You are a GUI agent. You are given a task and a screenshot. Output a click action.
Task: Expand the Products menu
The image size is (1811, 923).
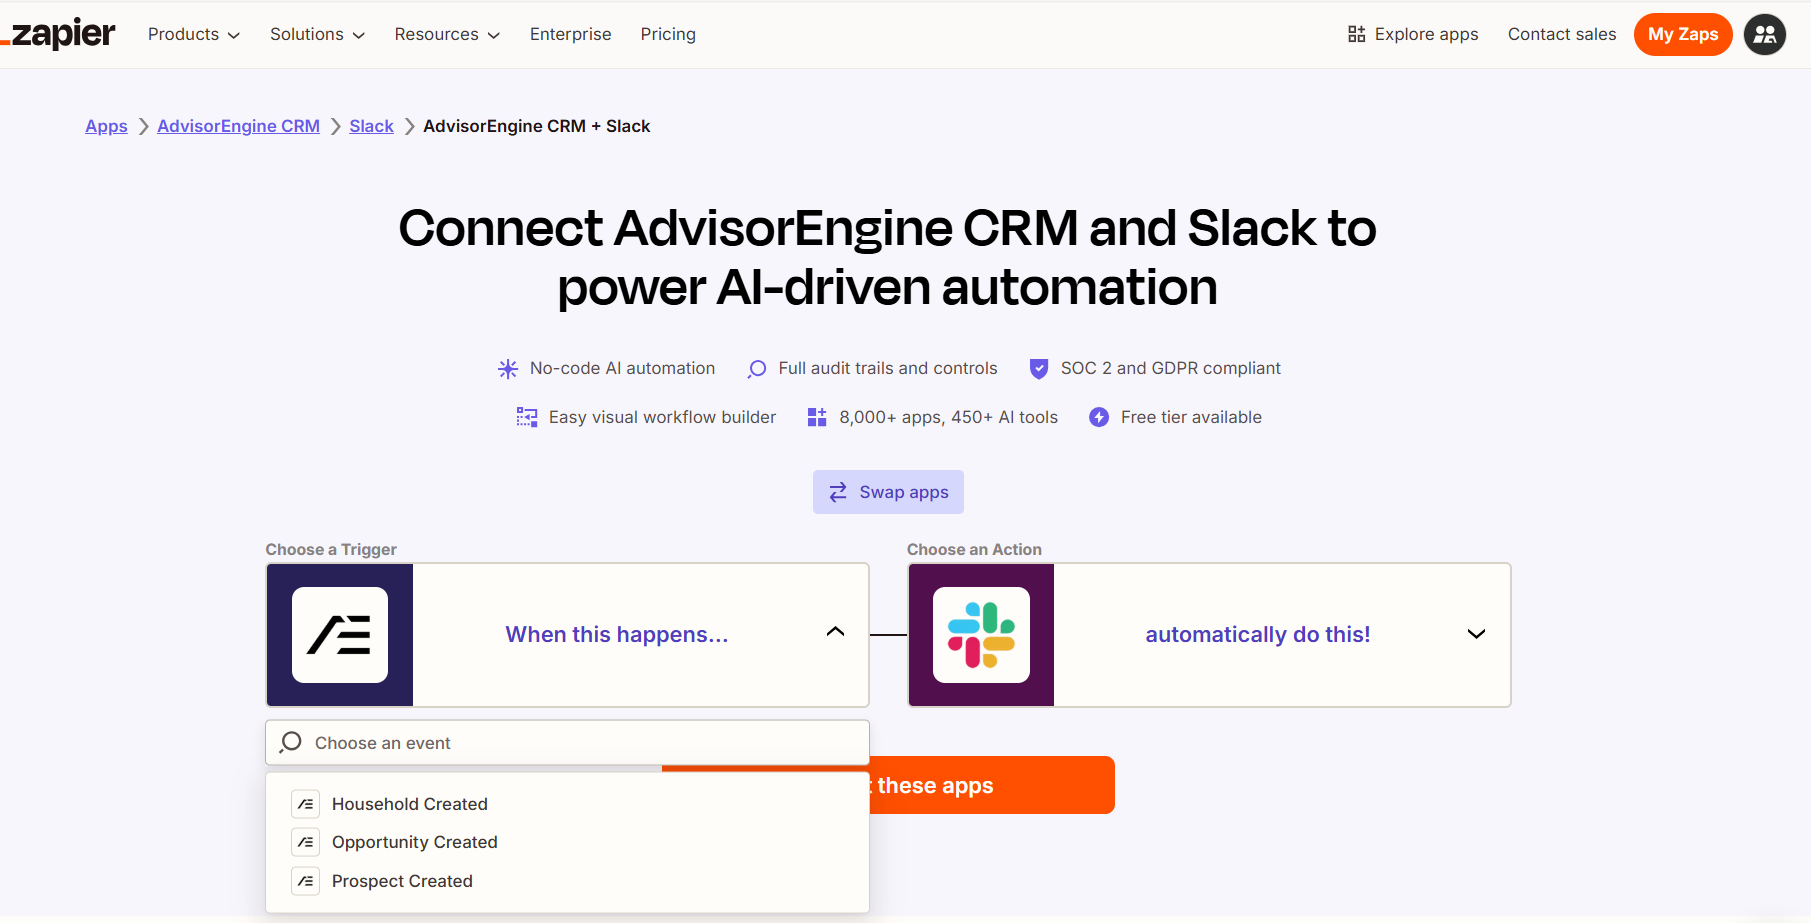(194, 35)
